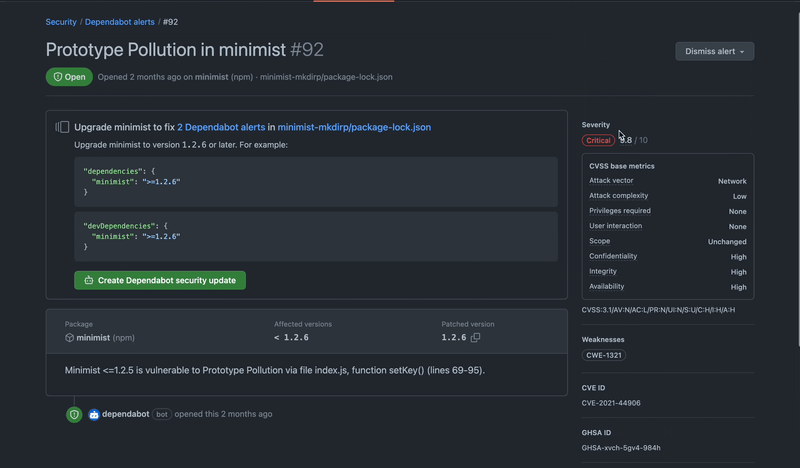
Task: Click the Scope metric label
Action: pyautogui.click(x=599, y=241)
